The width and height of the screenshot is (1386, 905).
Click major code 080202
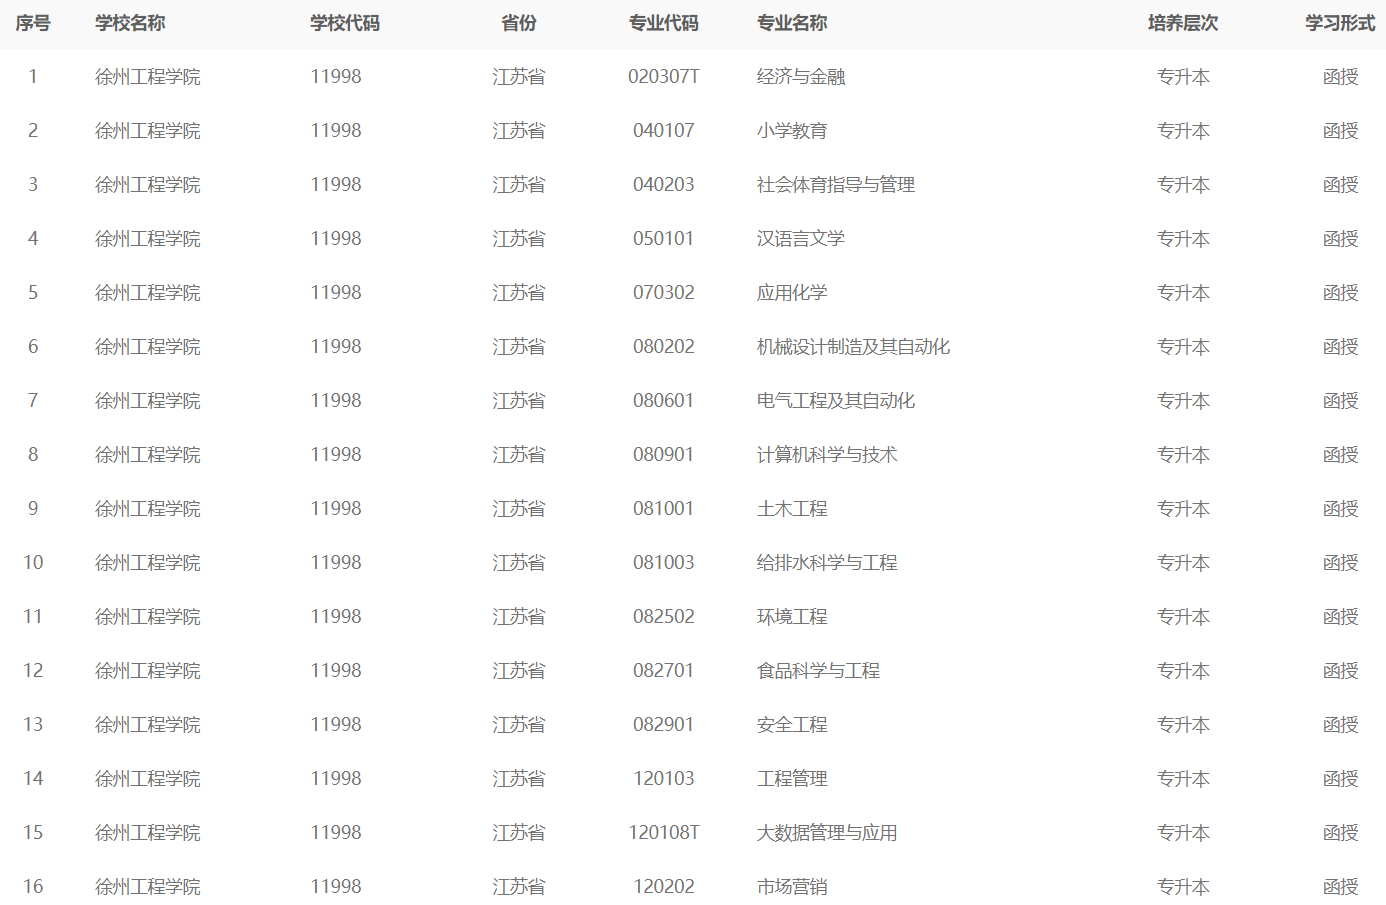[x=664, y=347]
